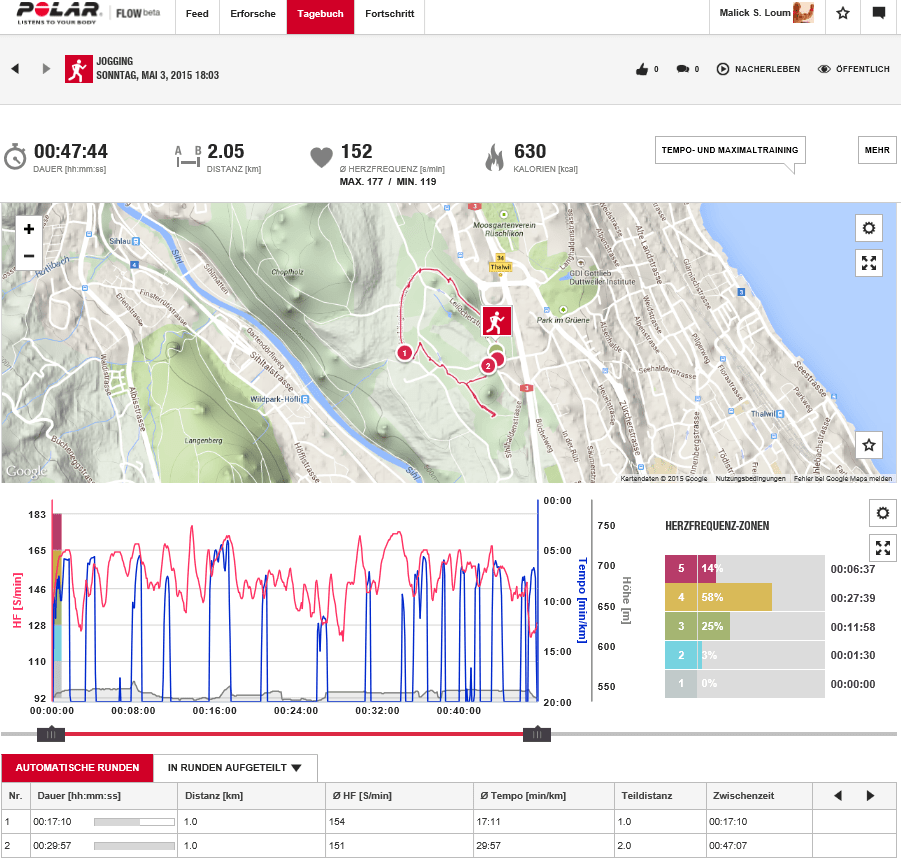Switch to the Tagebuch tab
The width and height of the screenshot is (901, 865).
click(x=319, y=16)
